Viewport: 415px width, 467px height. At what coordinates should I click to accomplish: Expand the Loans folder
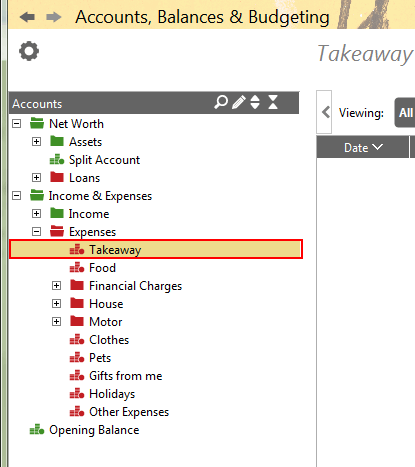coord(37,178)
